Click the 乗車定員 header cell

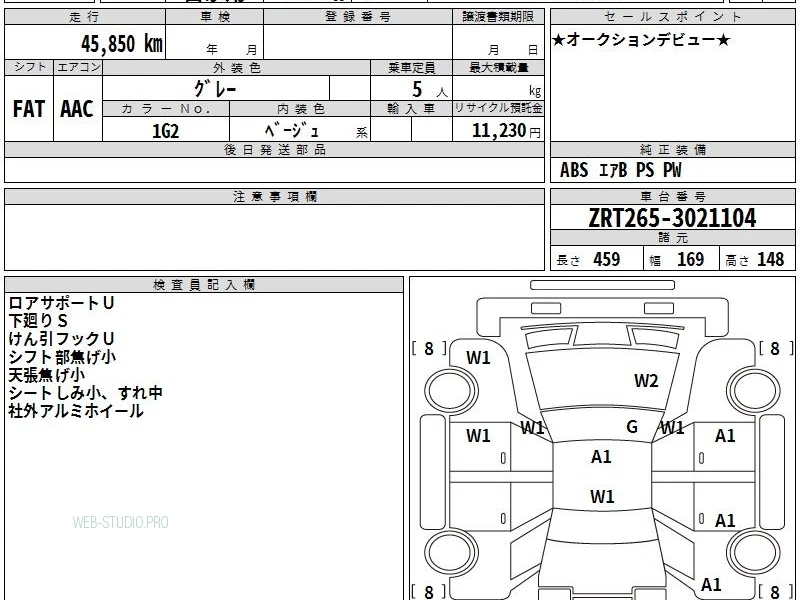412,68
